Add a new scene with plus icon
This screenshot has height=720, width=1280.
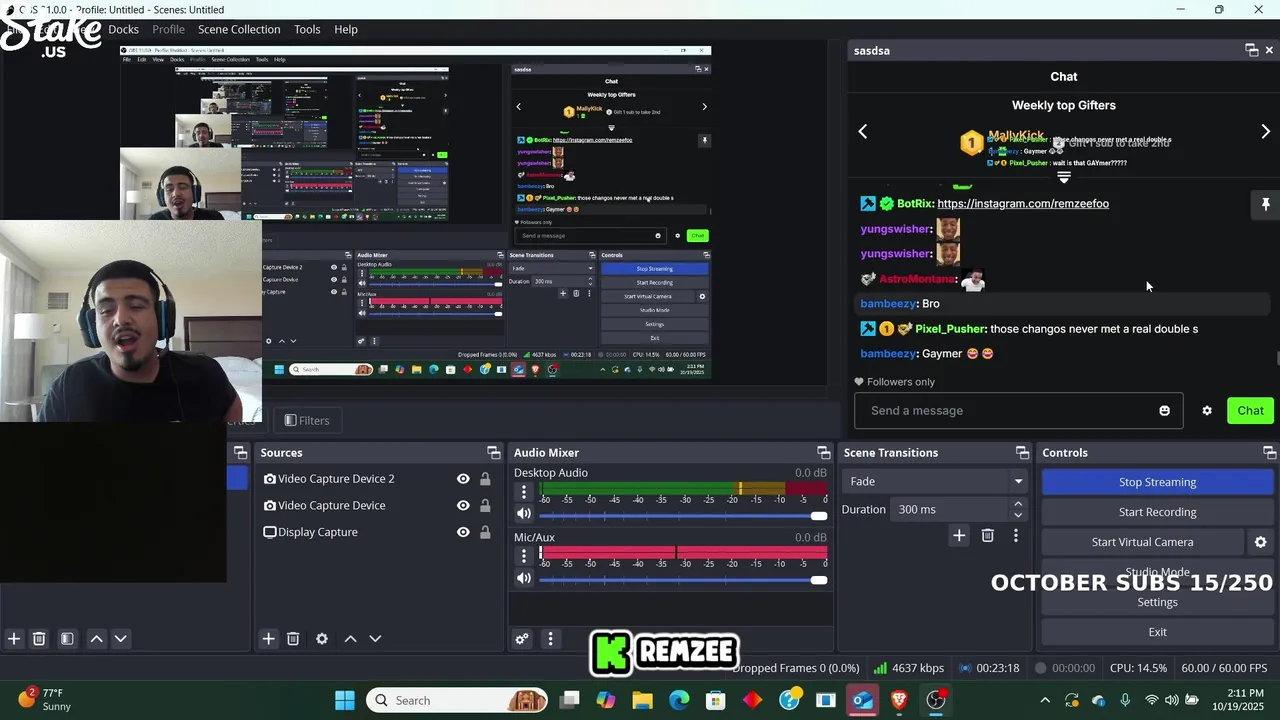click(14, 639)
